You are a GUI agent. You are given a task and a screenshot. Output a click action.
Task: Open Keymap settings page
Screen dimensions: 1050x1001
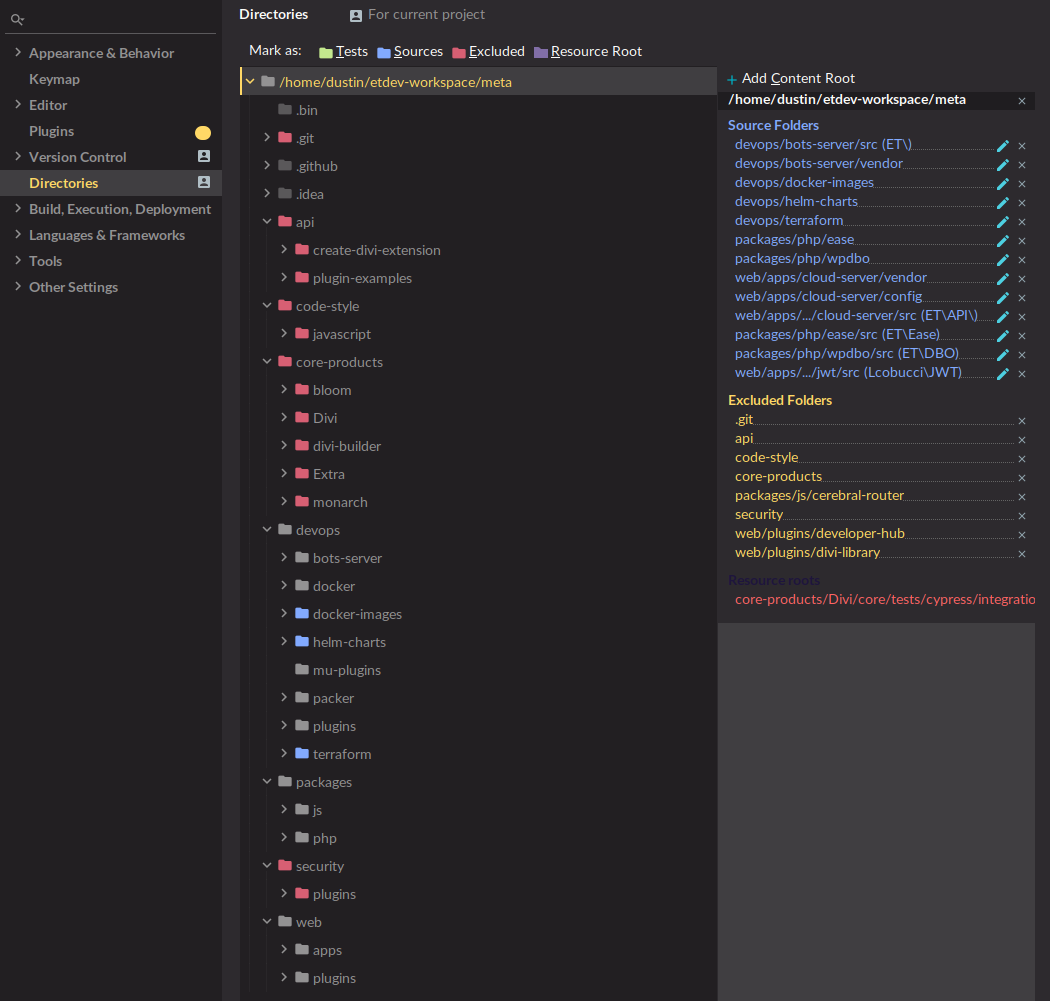click(x=54, y=79)
